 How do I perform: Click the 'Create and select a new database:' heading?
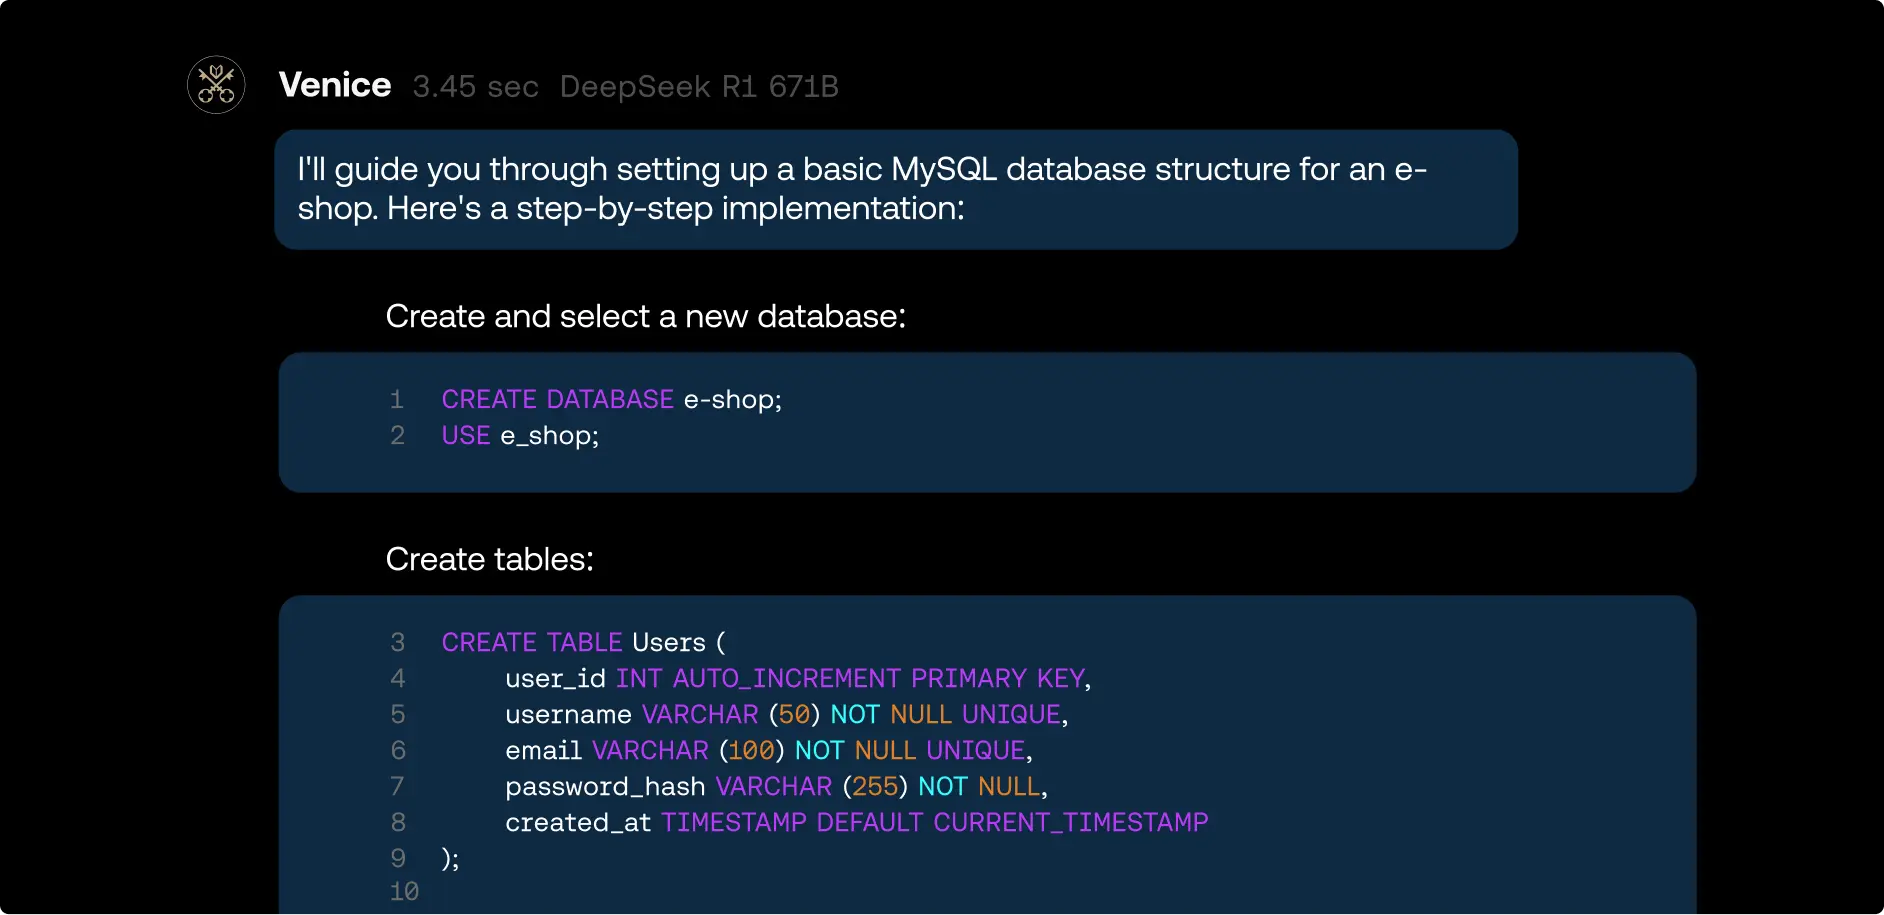point(646,316)
